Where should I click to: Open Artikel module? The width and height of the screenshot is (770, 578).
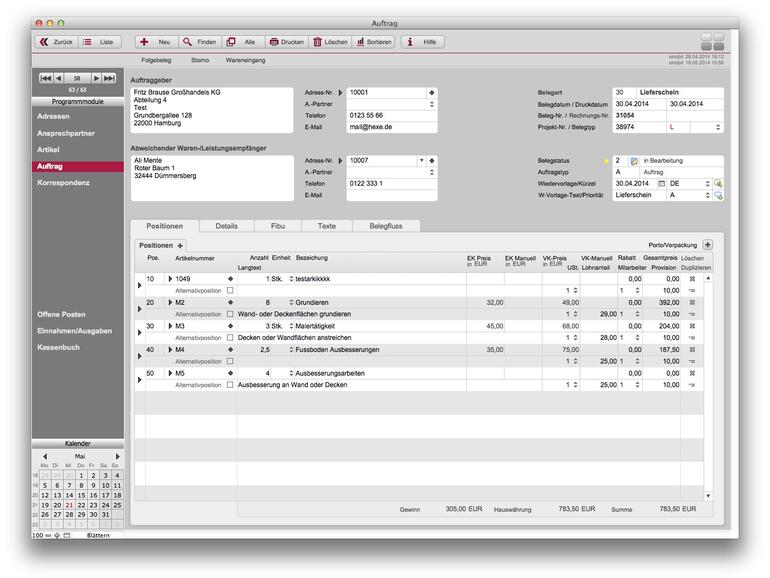coord(48,150)
